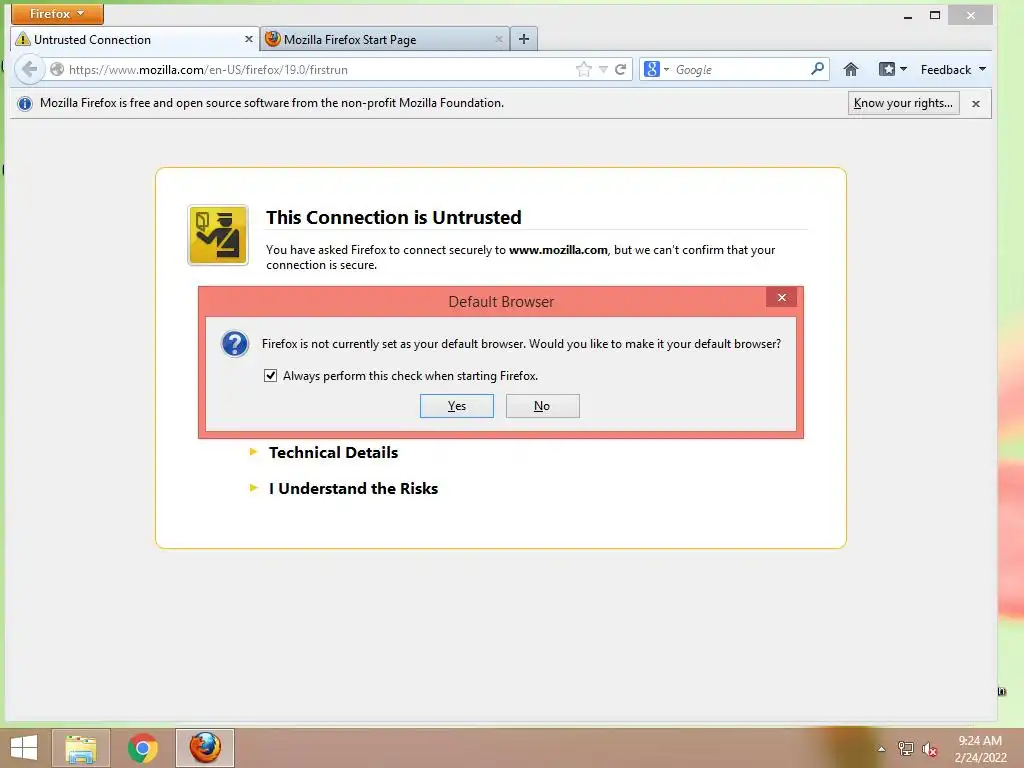
Task: Close the Default Browser dialog
Action: click(x=782, y=298)
